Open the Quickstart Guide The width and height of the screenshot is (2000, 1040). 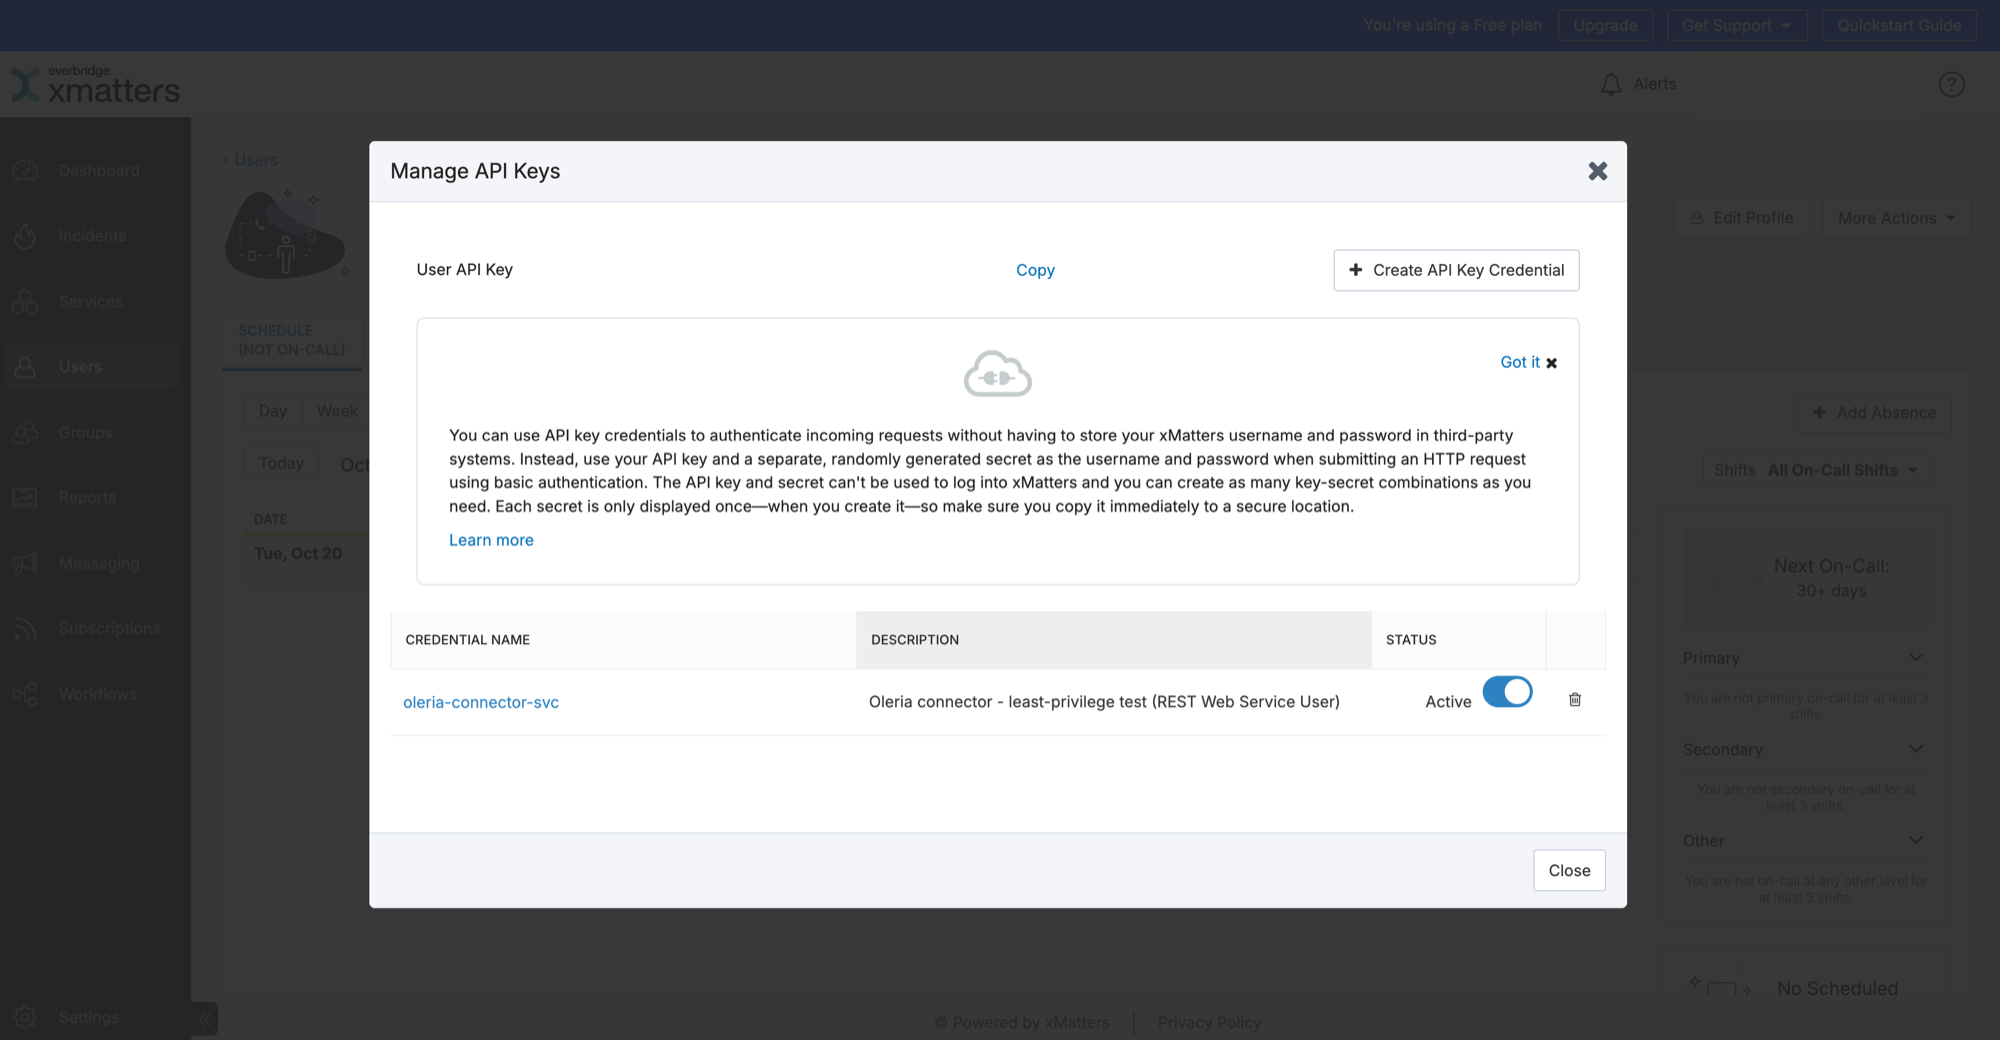pyautogui.click(x=1899, y=25)
